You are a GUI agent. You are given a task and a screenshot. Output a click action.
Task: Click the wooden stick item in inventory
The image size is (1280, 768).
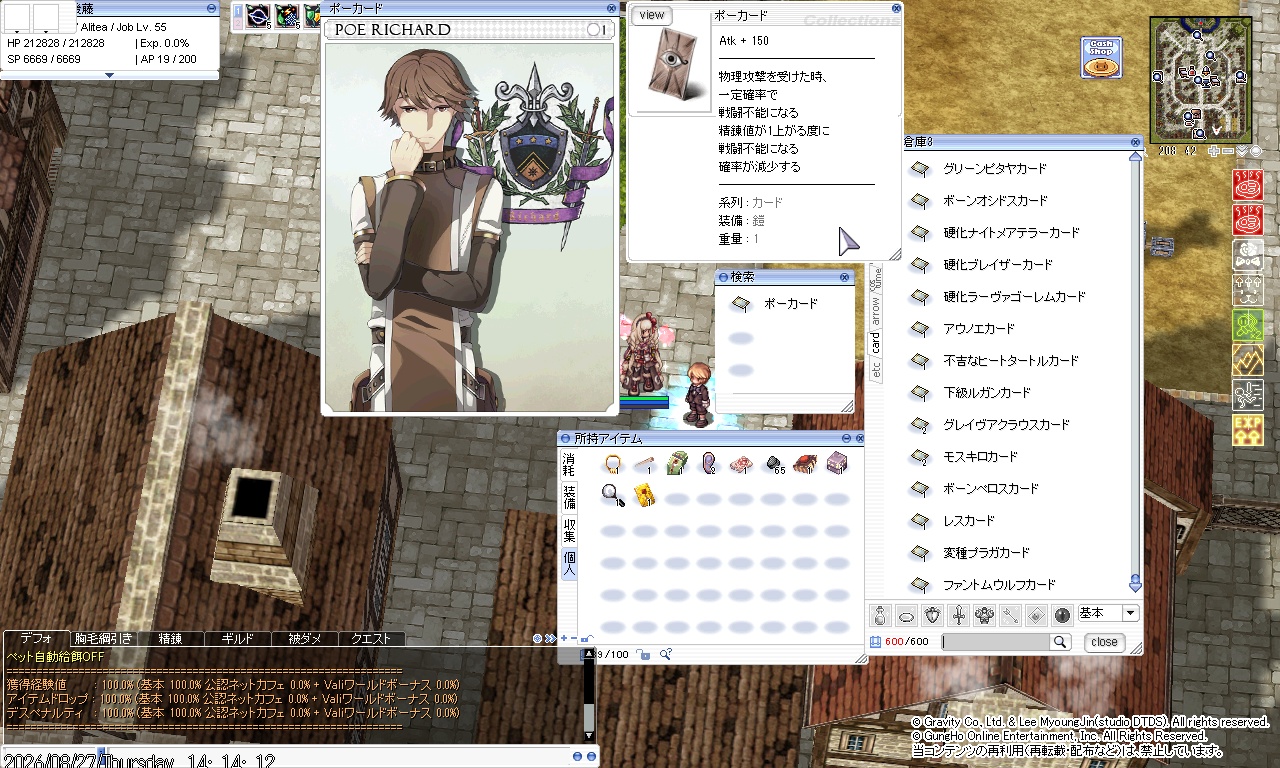pyautogui.click(x=645, y=464)
